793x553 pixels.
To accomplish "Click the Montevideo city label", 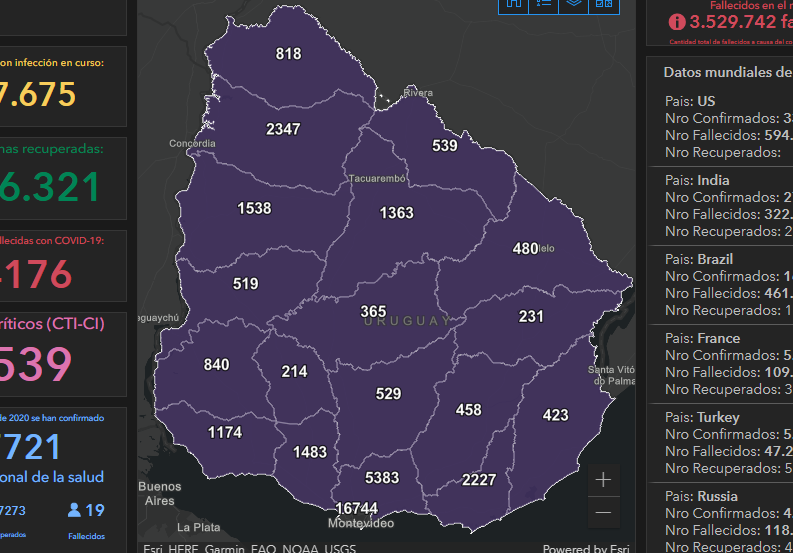I will [x=361, y=523].
